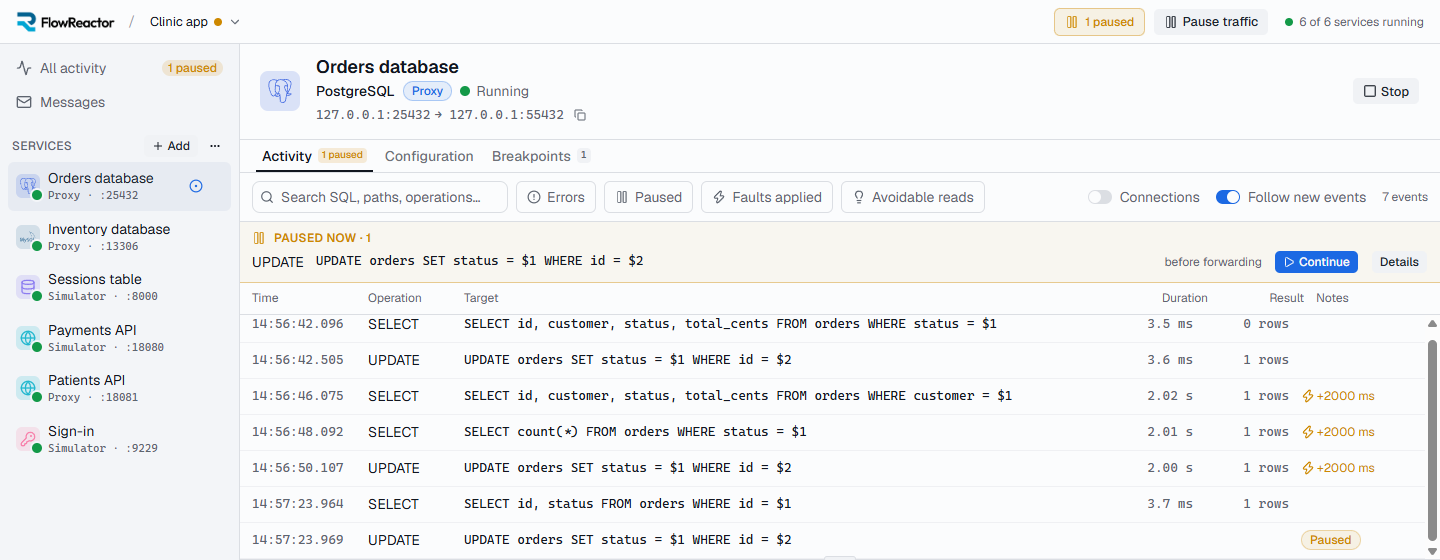
Task: Pause all traffic
Action: 1211,22
